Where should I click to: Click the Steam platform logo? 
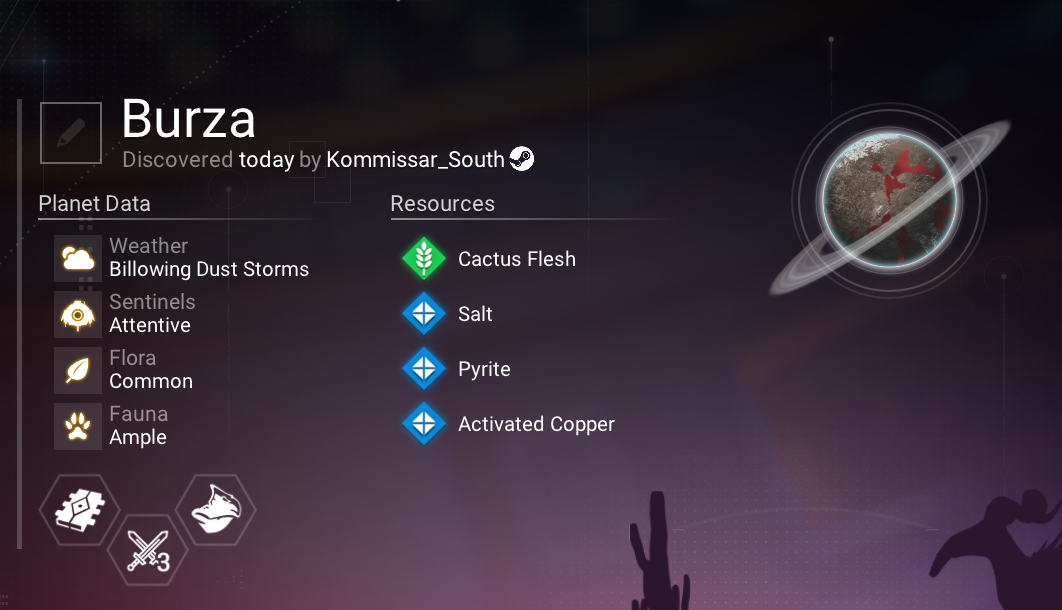(x=522, y=159)
